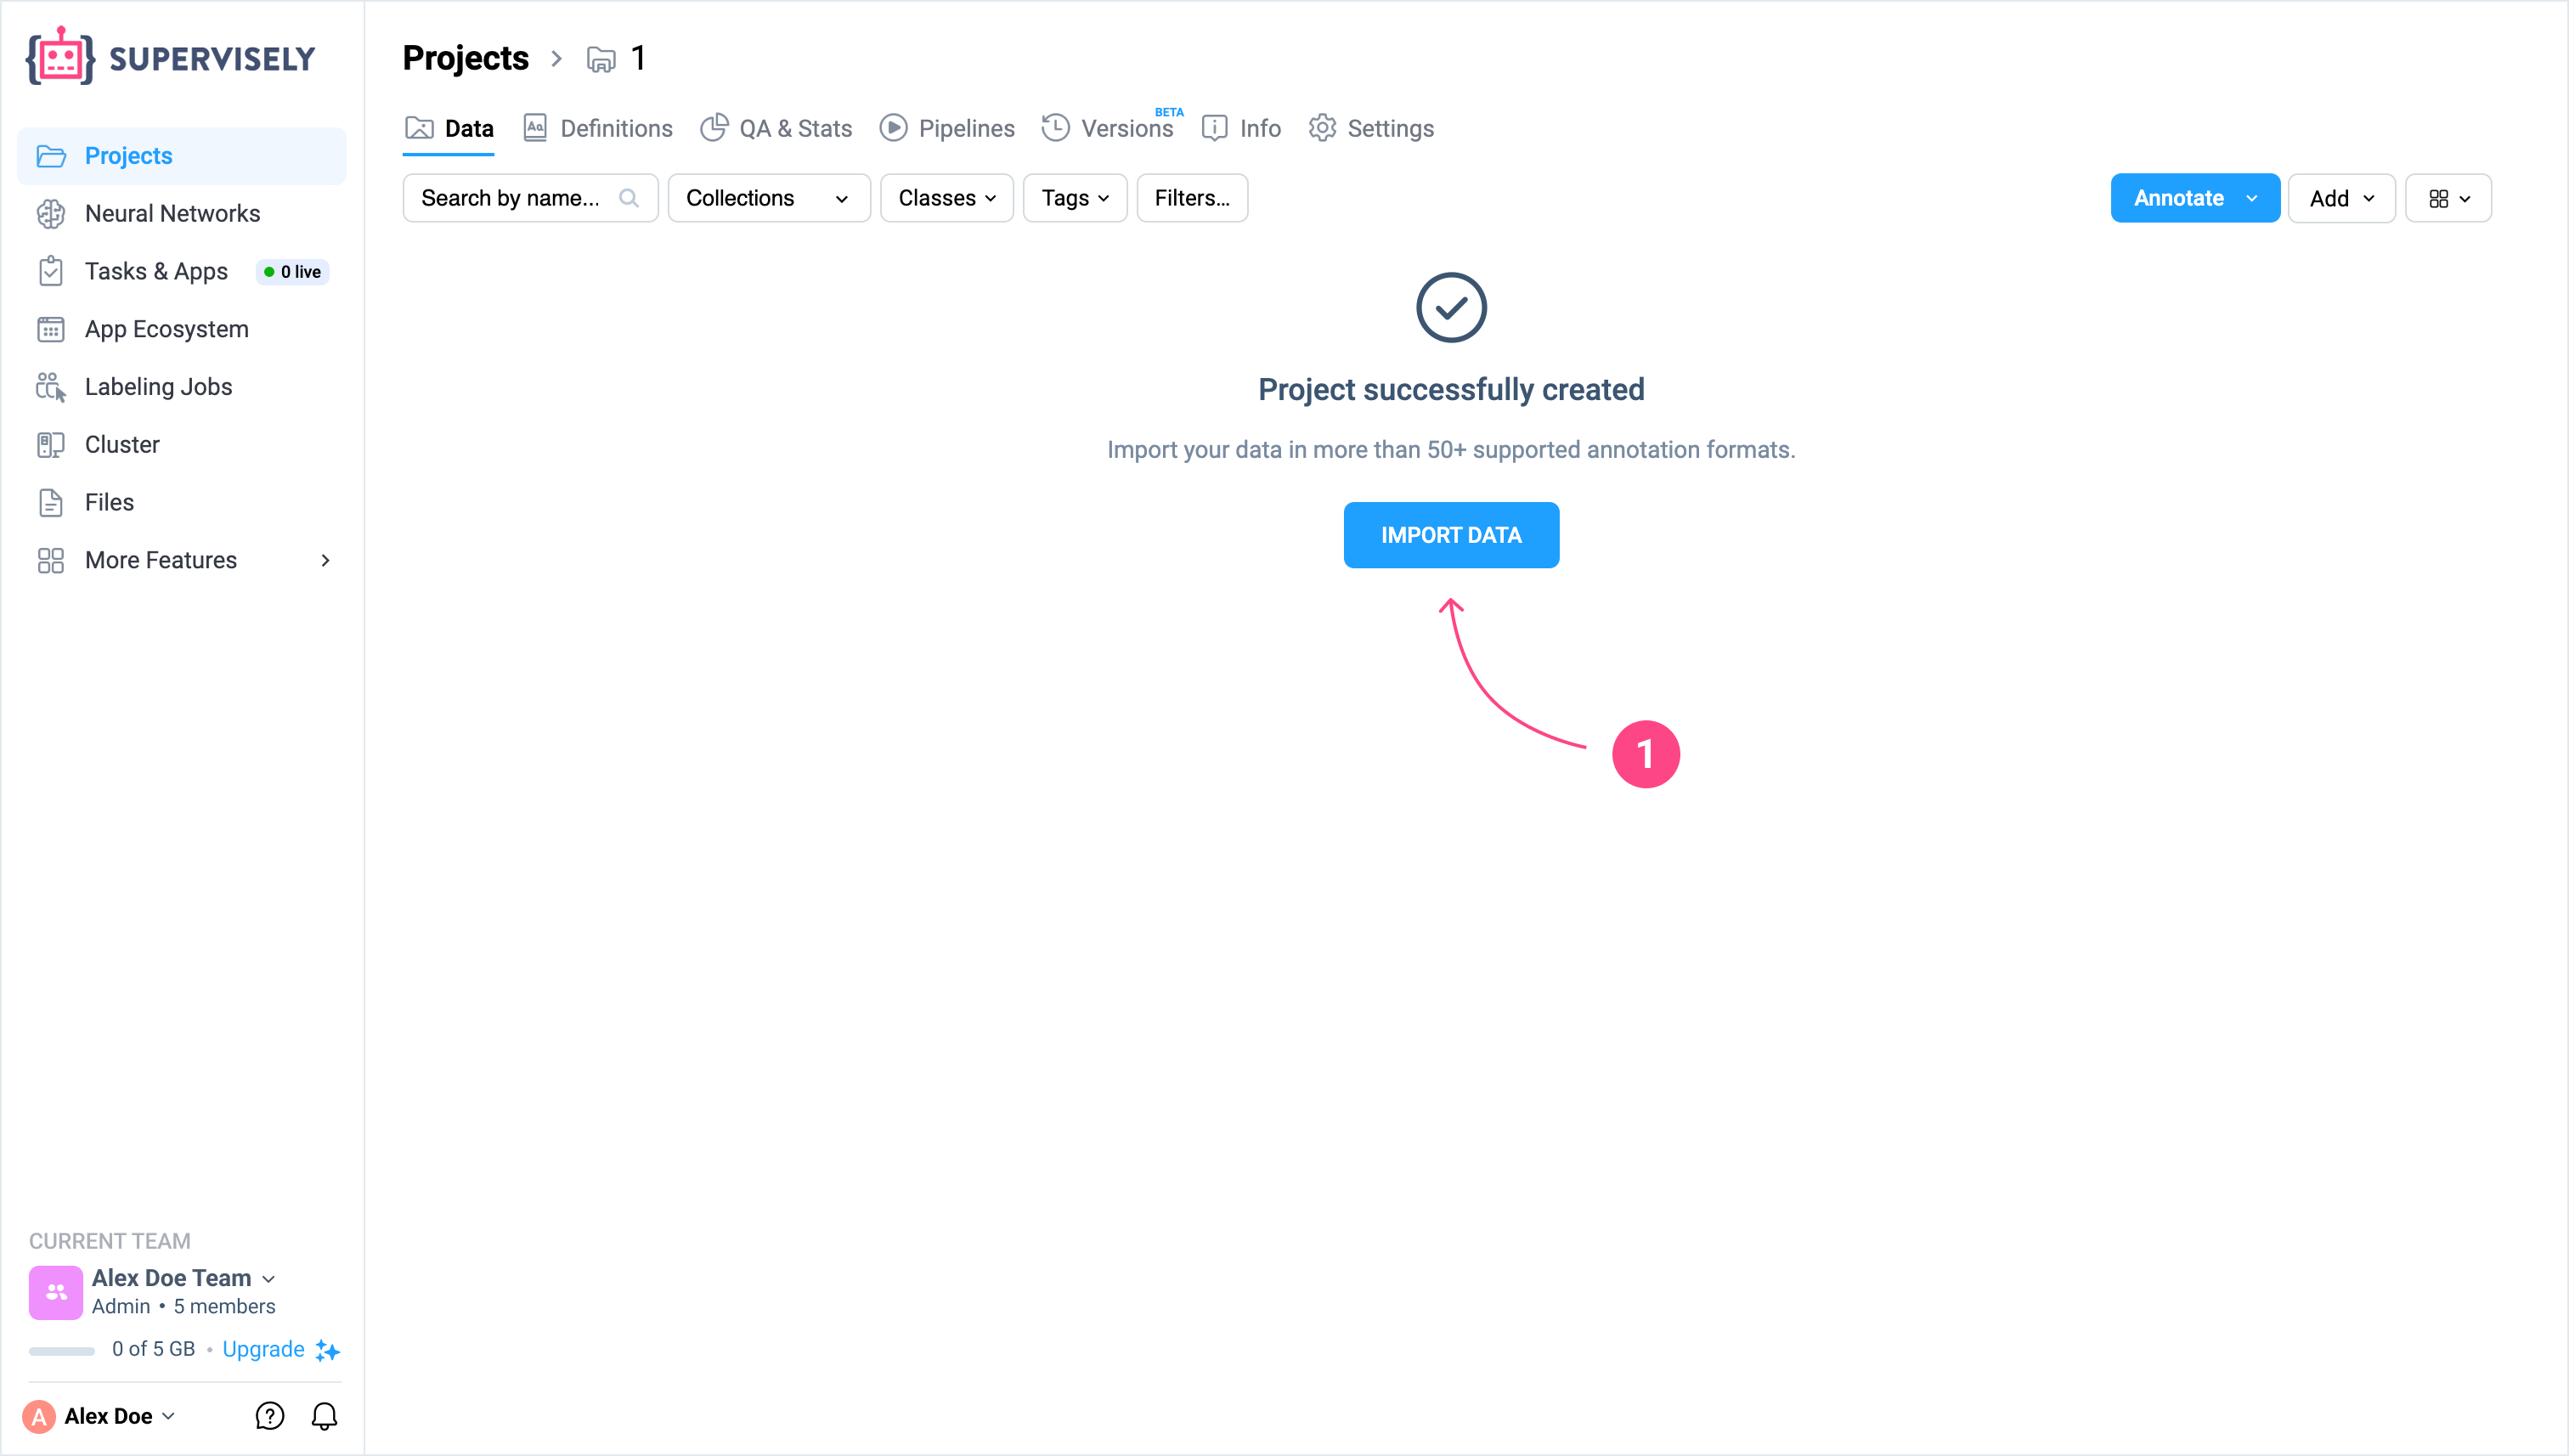Viewport: 2569px width, 1456px height.
Task: Focus the Search by name field
Action: (x=511, y=198)
